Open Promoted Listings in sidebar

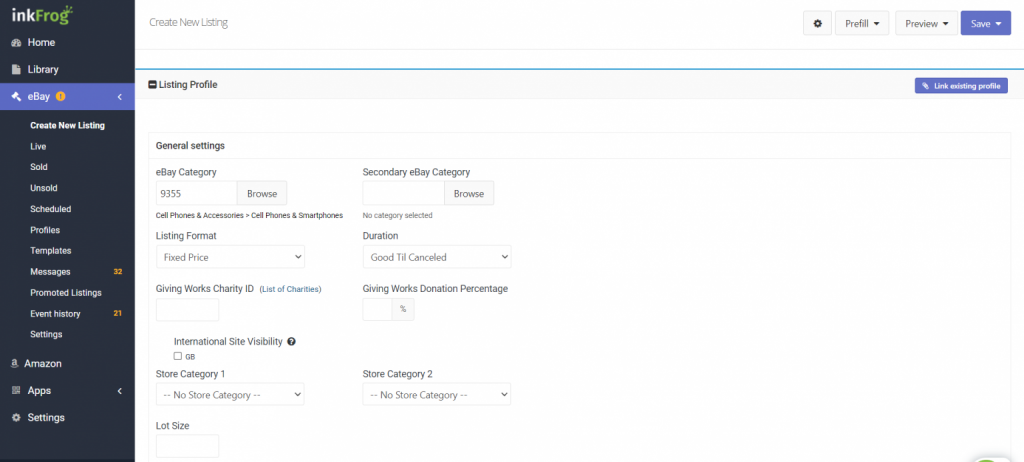click(x=66, y=293)
